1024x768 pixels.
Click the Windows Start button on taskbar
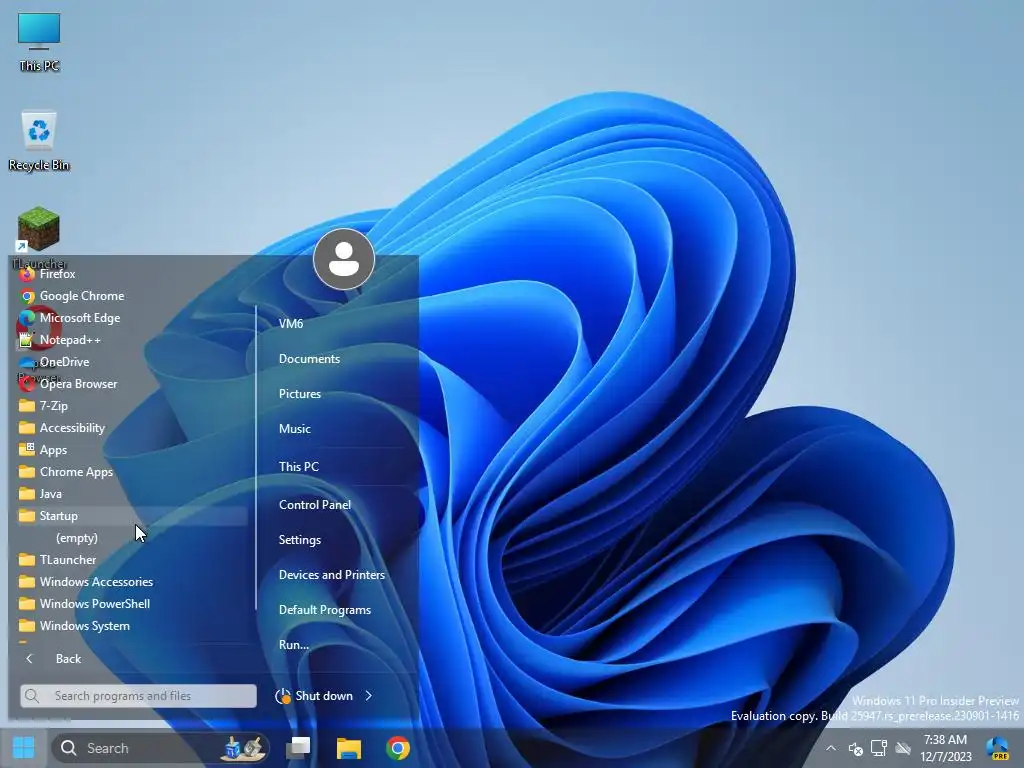click(24, 748)
